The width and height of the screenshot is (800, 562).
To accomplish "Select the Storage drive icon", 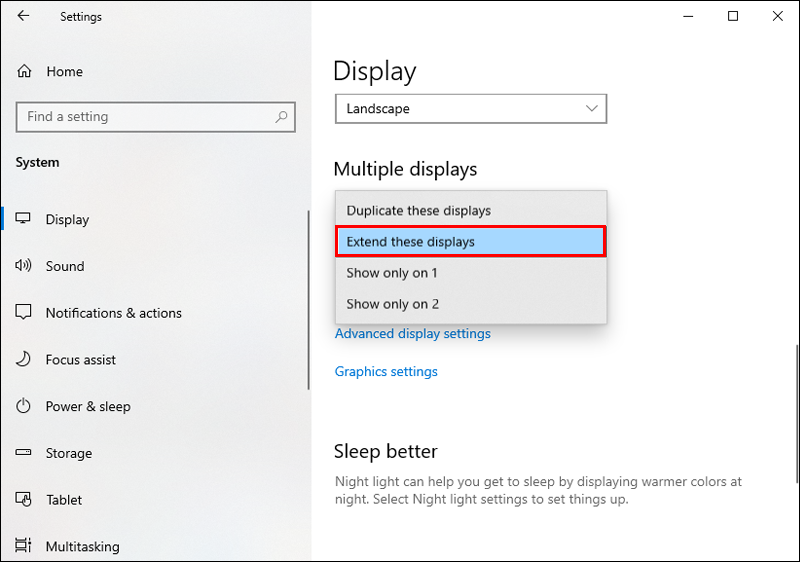I will [x=23, y=452].
